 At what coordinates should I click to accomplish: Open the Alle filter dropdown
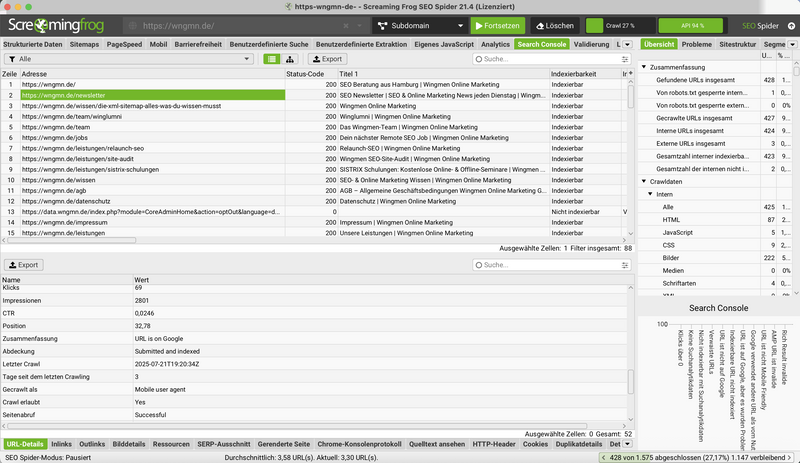129,59
